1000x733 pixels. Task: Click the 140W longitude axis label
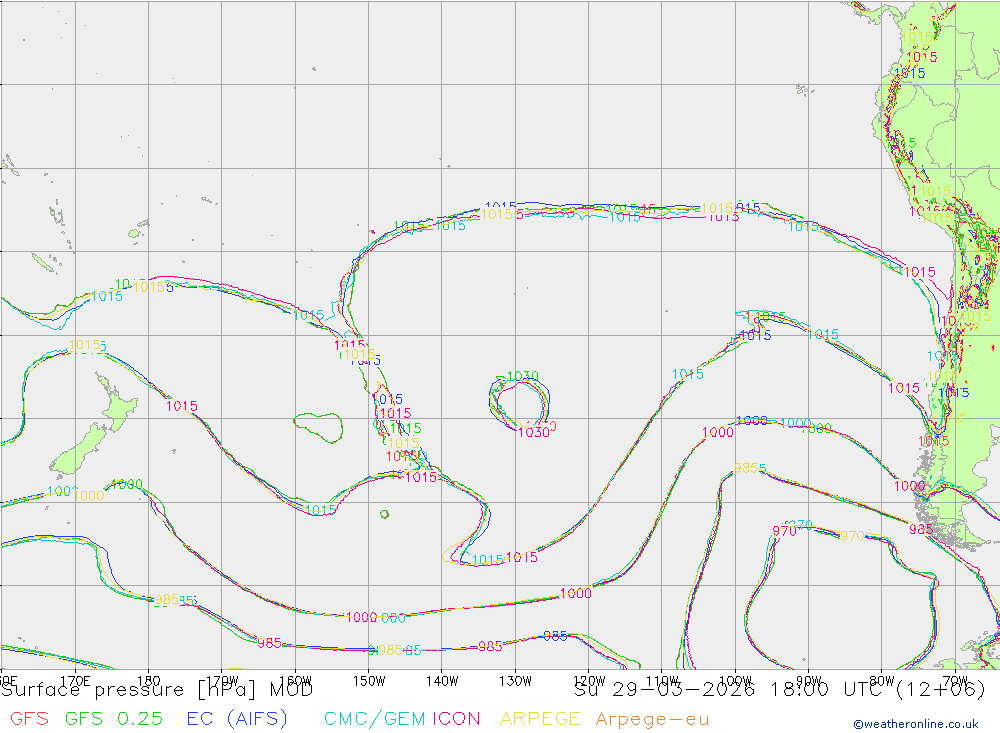pyautogui.click(x=442, y=681)
